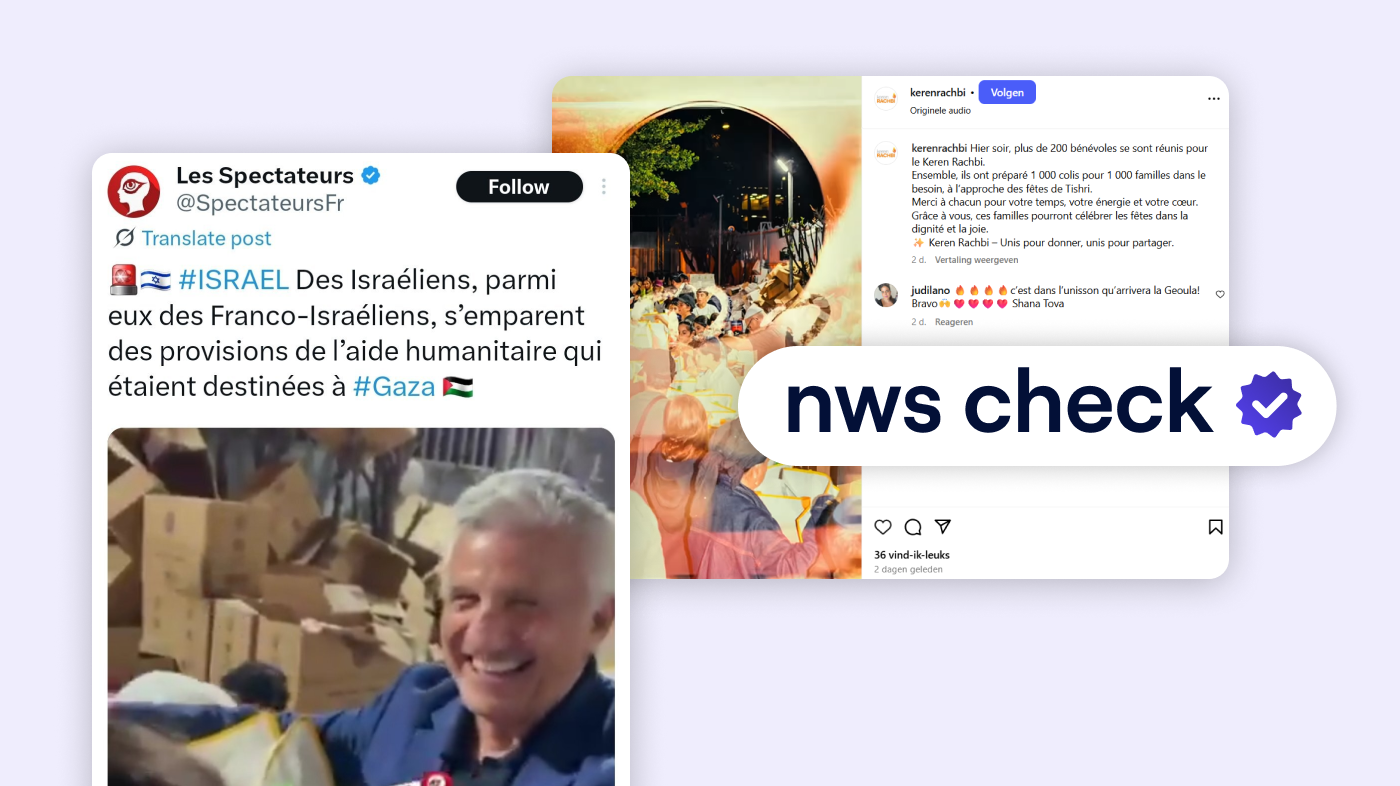Share the post via paper plane icon
The image size is (1400, 786).
click(942, 527)
